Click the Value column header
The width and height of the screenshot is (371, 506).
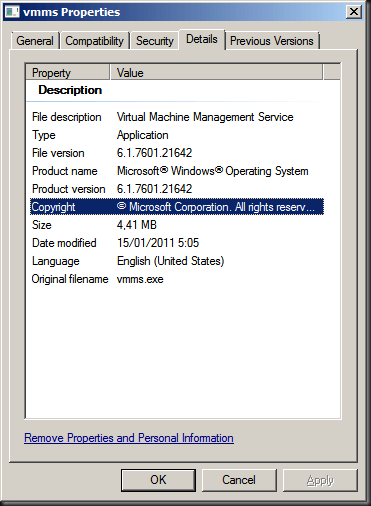217,72
